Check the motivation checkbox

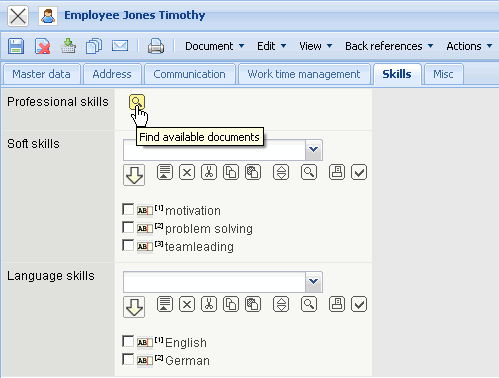128,209
